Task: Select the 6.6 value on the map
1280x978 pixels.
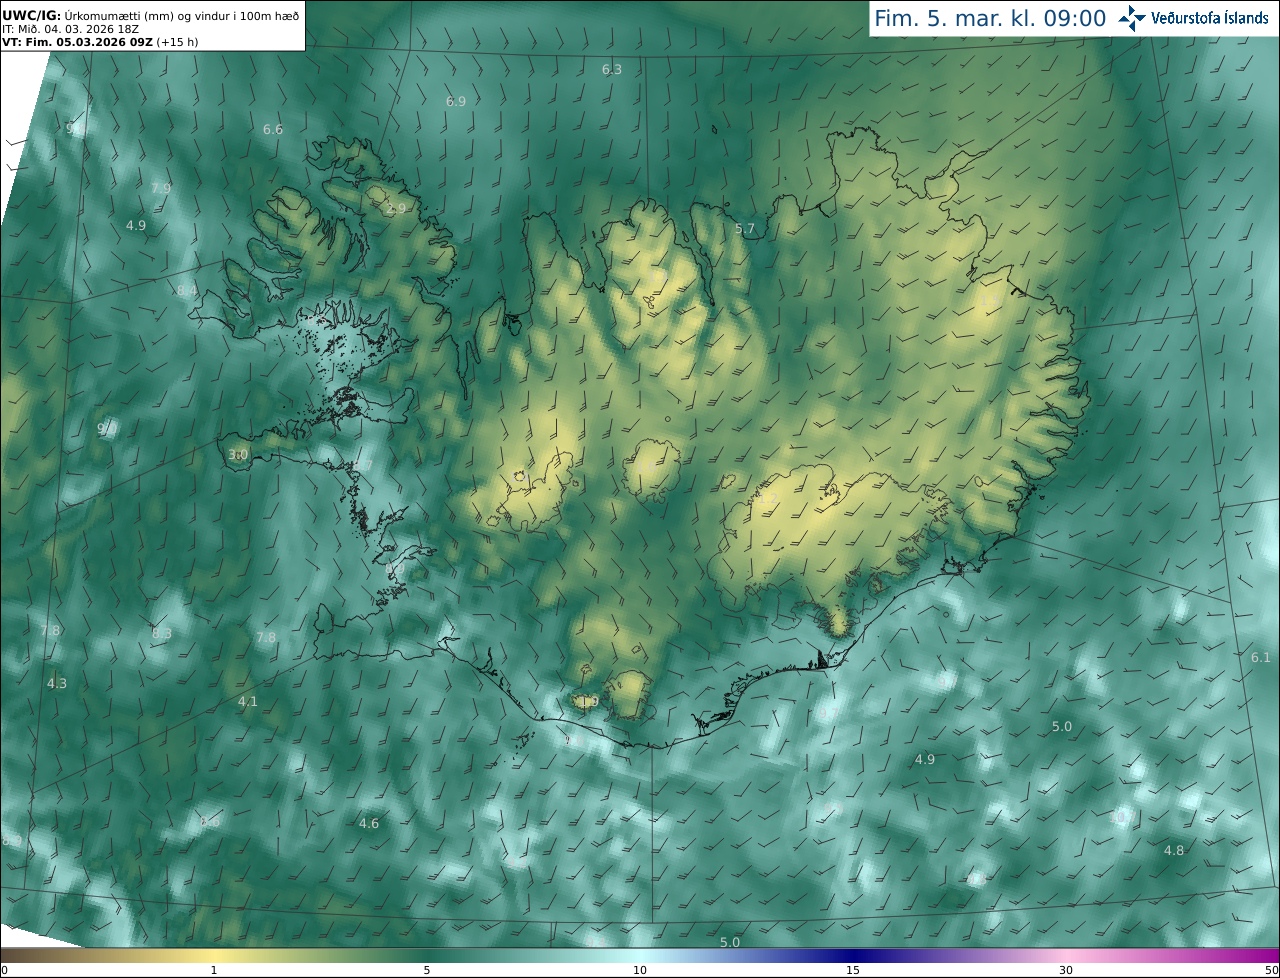Action: click(x=273, y=129)
